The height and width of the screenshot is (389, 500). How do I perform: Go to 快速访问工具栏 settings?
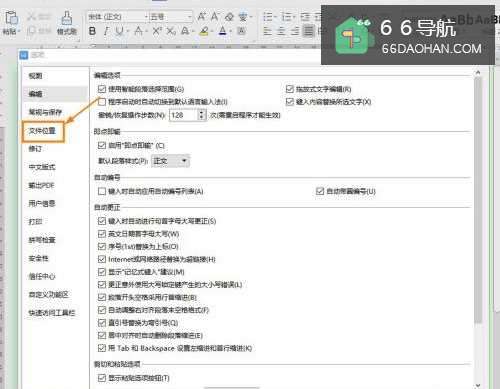click(52, 313)
